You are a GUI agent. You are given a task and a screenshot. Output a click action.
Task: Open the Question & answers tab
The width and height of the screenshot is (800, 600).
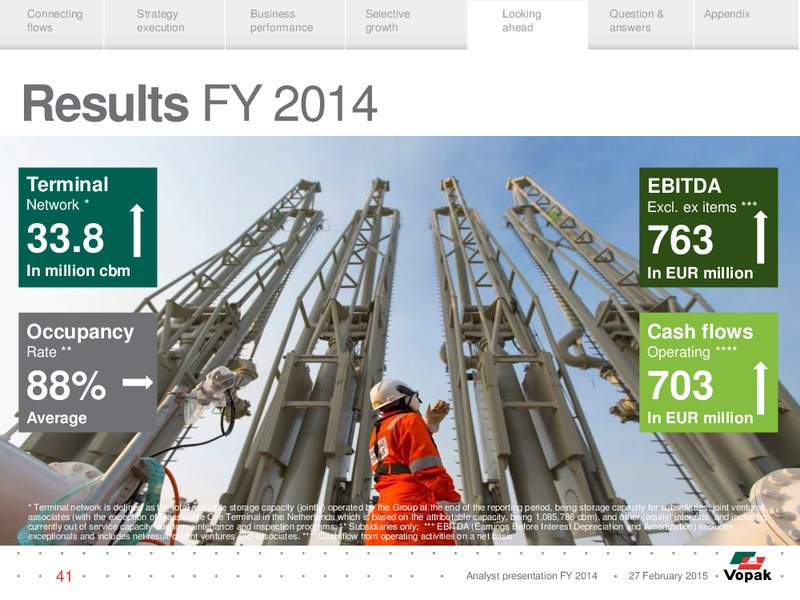pyautogui.click(x=640, y=24)
